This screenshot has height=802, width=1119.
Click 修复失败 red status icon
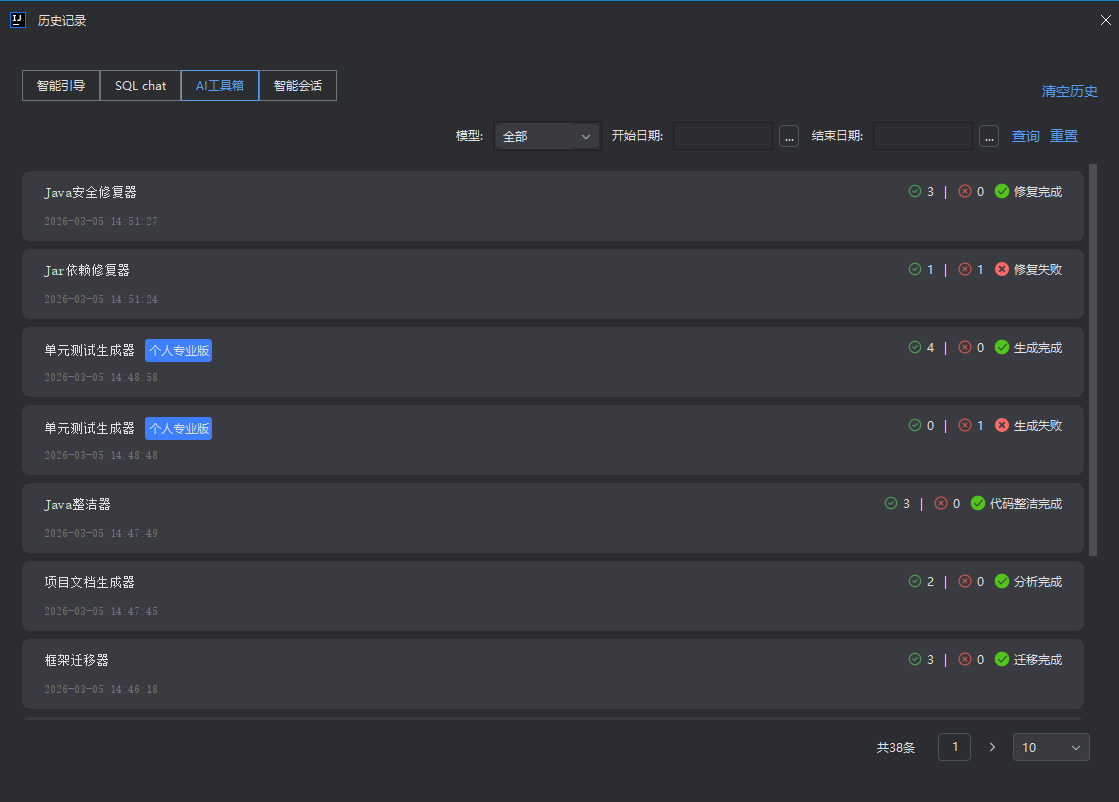(1001, 269)
